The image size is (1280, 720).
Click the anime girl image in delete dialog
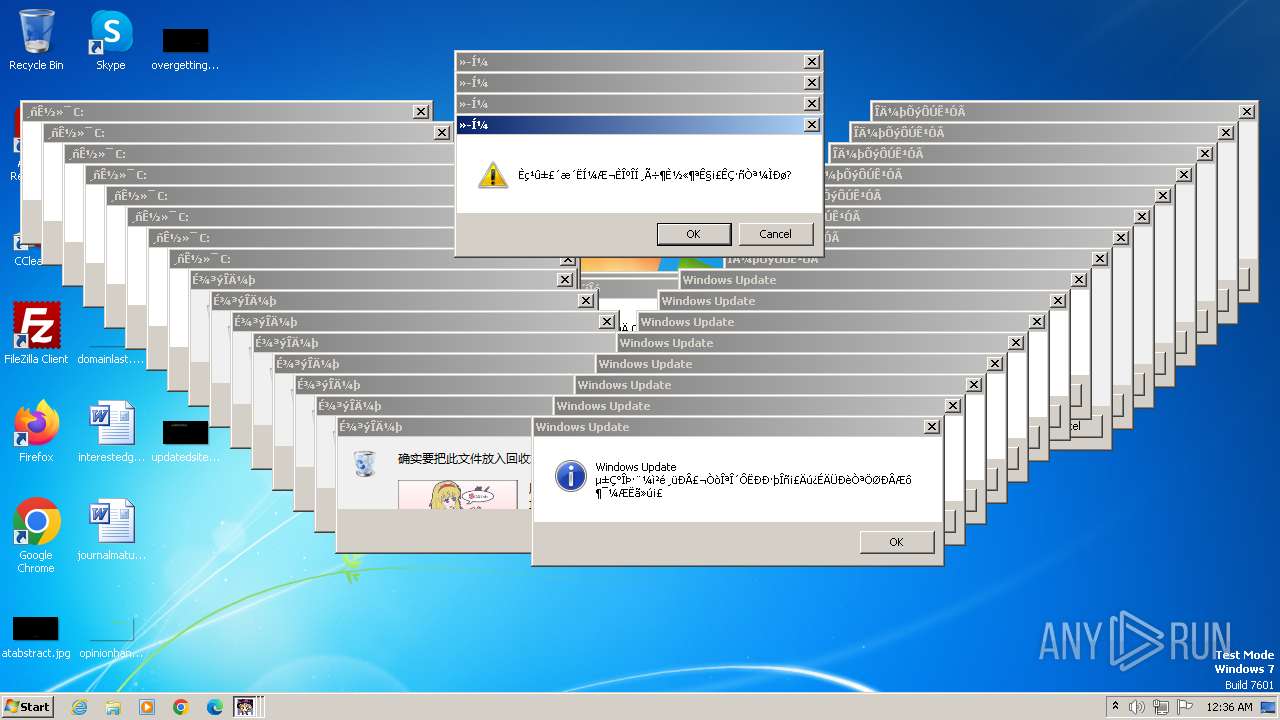point(458,495)
